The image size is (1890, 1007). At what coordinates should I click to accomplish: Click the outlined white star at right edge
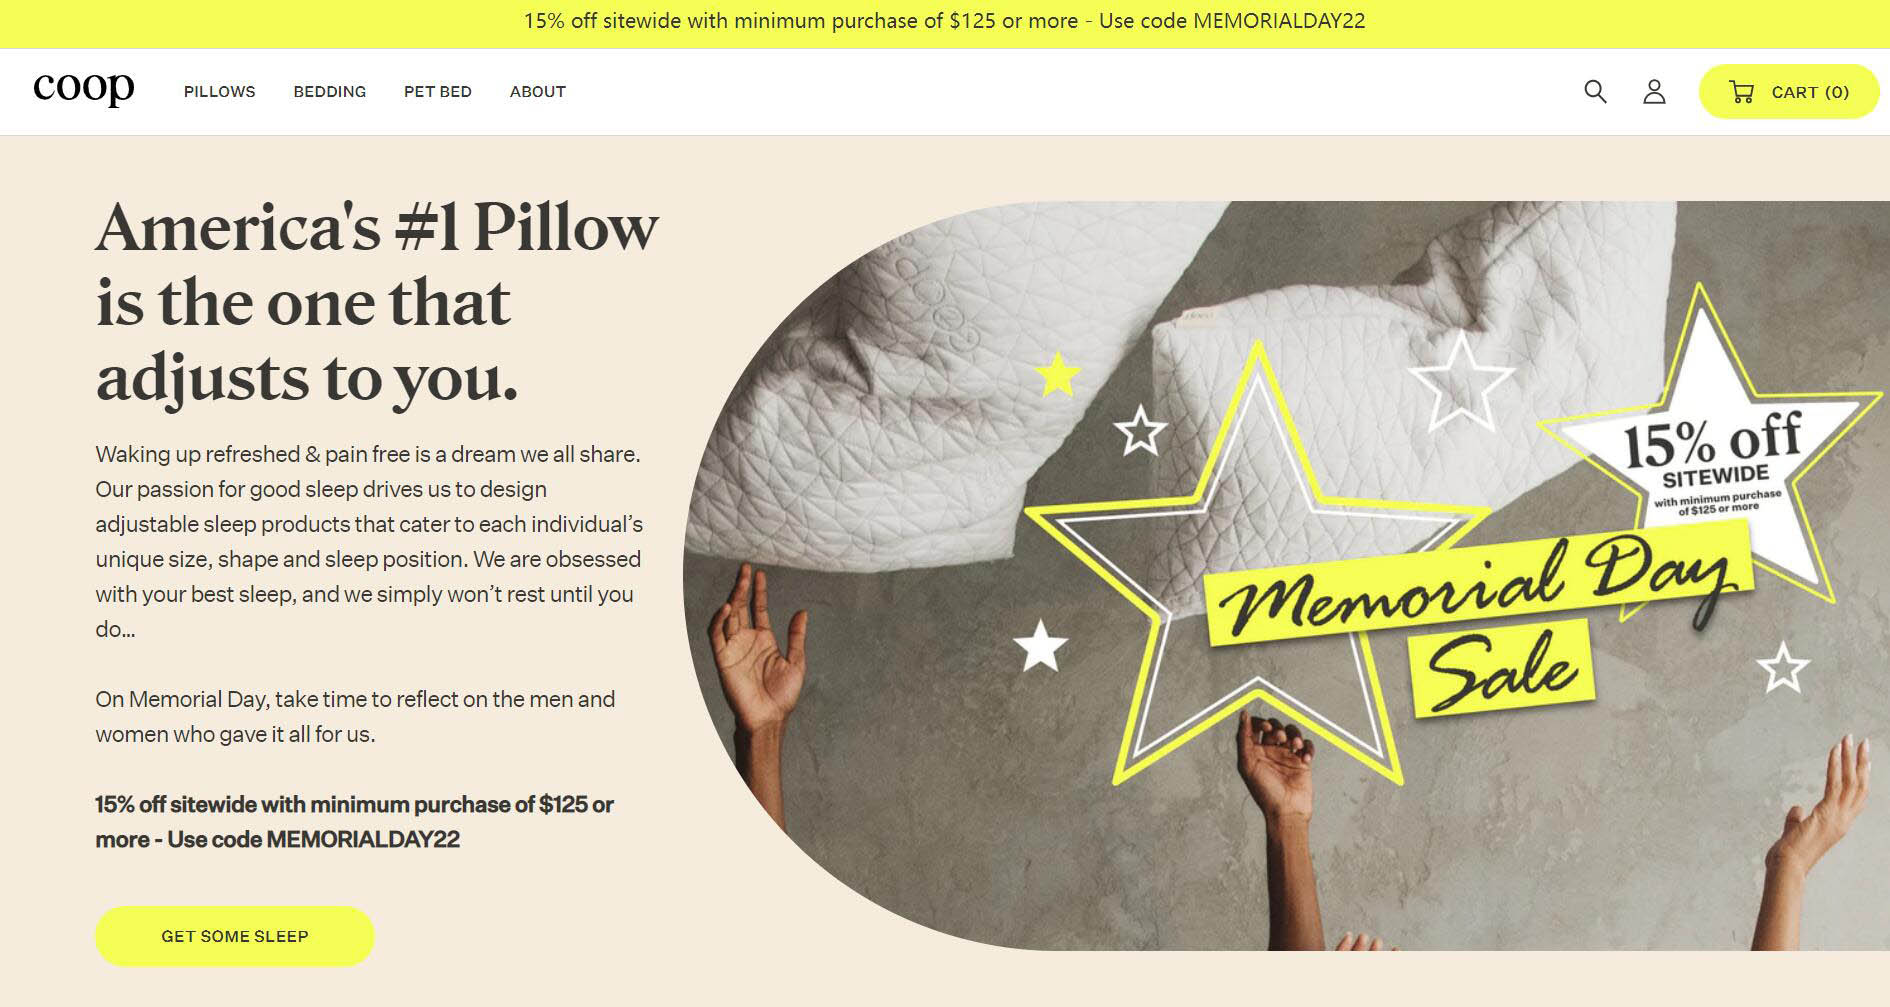tap(1783, 668)
